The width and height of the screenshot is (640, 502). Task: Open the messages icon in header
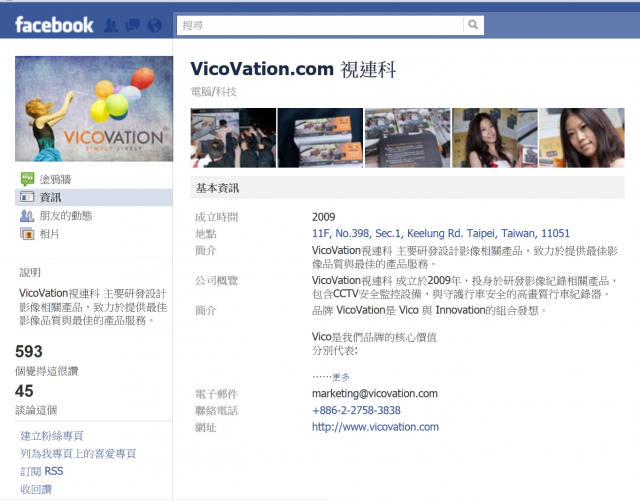click(x=132, y=25)
